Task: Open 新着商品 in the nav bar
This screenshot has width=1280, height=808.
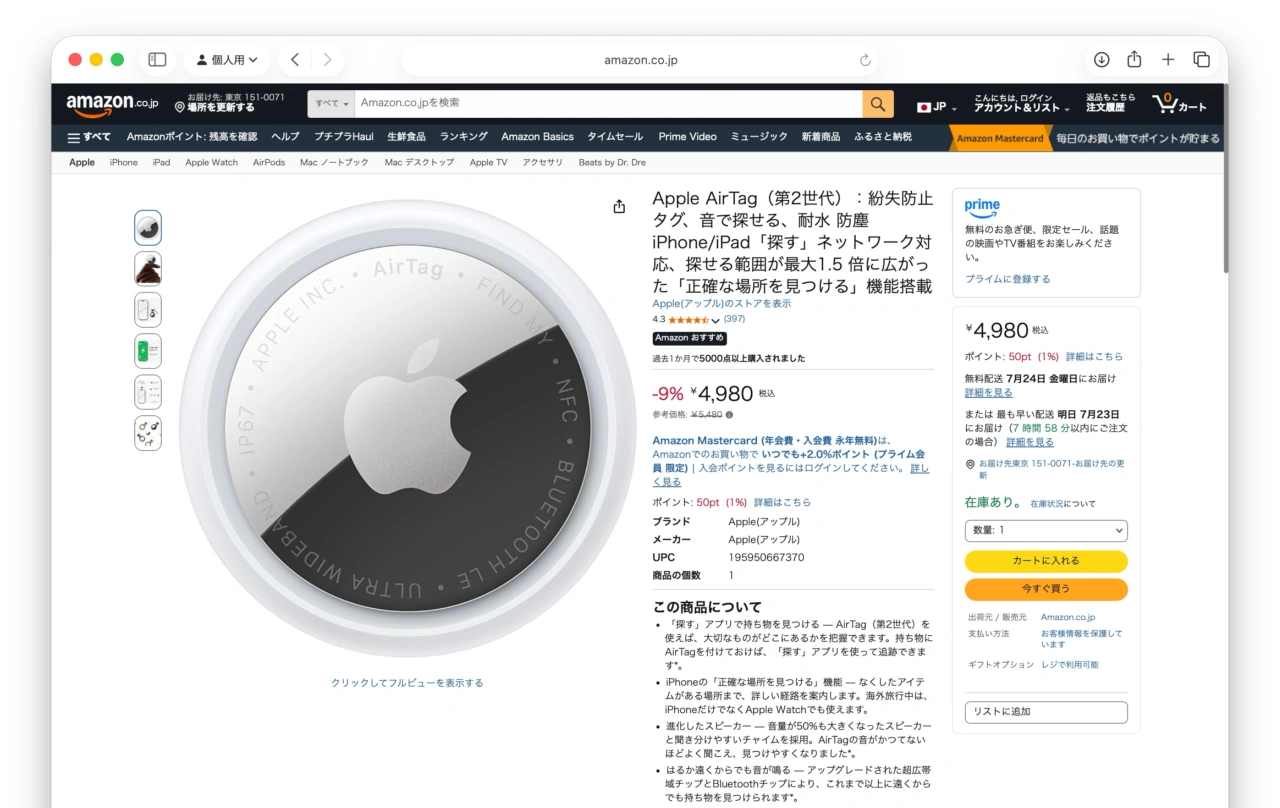Action: [x=821, y=137]
